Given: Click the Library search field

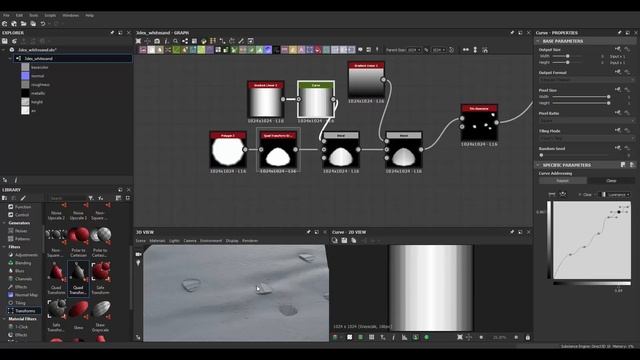Looking at the screenshot, I should click(x=67, y=198).
